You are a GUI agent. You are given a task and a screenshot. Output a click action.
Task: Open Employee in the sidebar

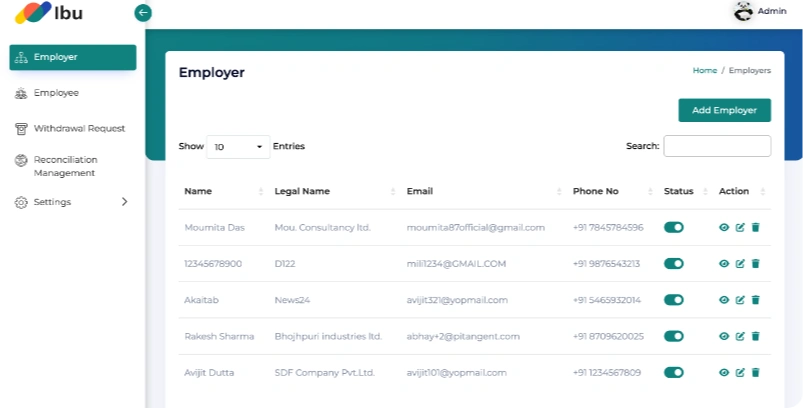click(x=56, y=93)
